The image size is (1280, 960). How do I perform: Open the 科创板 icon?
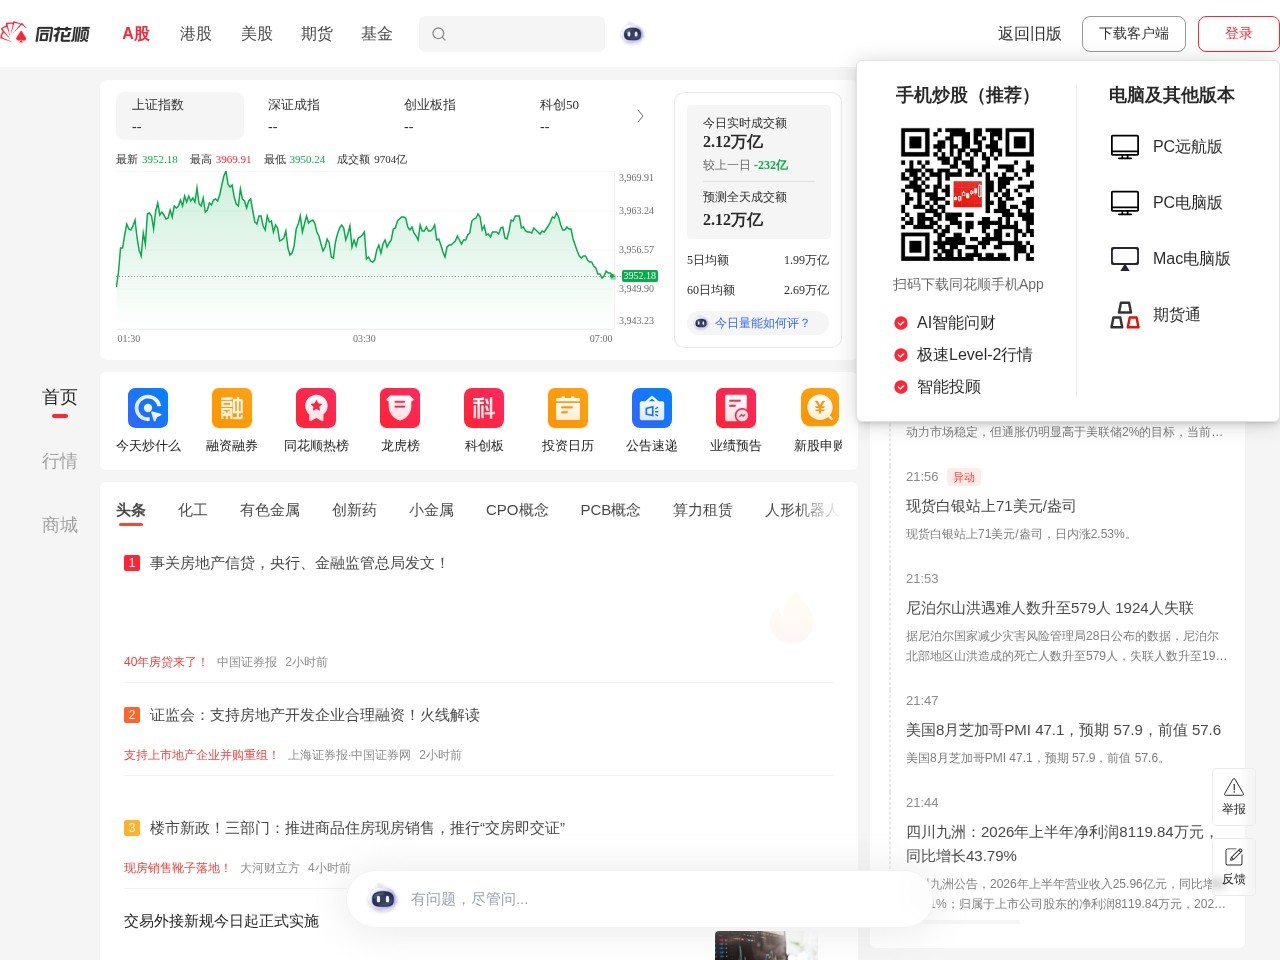(x=484, y=408)
